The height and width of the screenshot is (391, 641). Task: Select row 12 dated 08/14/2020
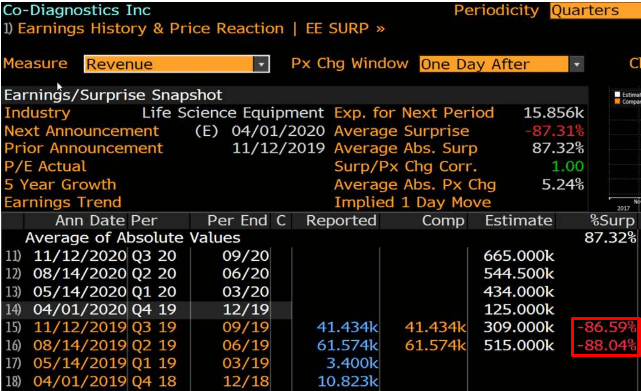tap(319, 274)
